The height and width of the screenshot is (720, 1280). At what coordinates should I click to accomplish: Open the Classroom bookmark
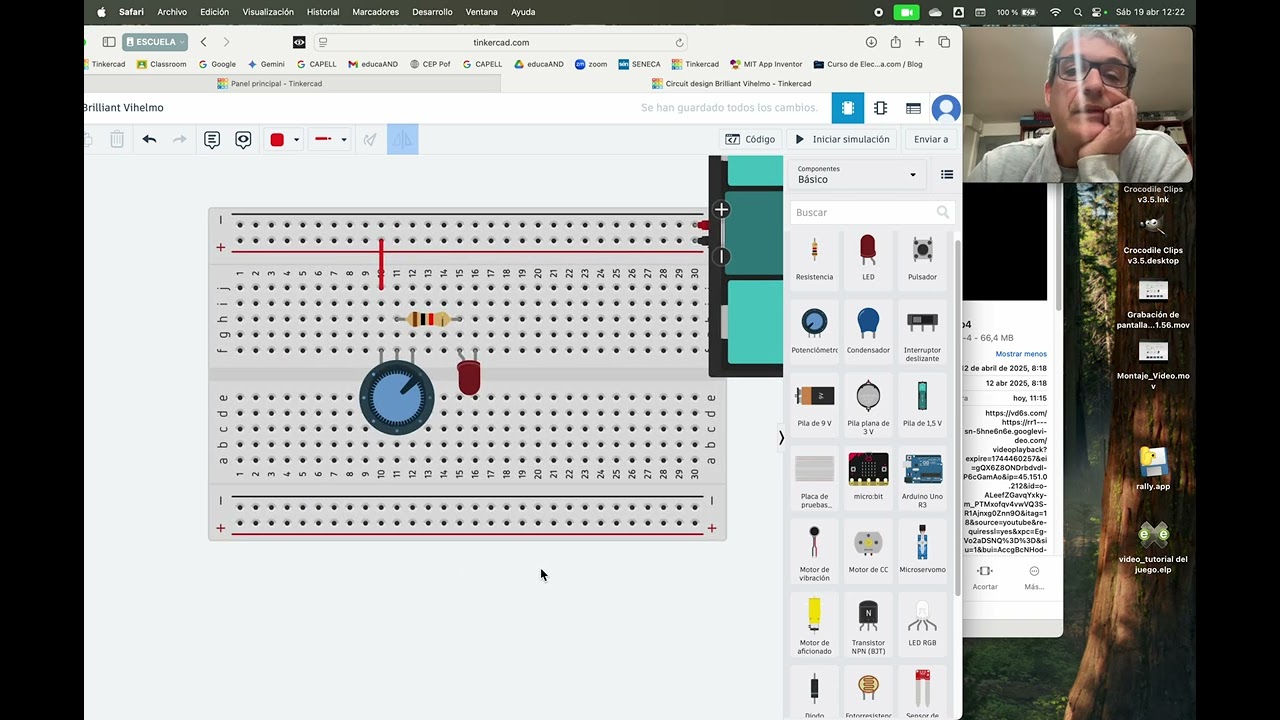coord(161,64)
